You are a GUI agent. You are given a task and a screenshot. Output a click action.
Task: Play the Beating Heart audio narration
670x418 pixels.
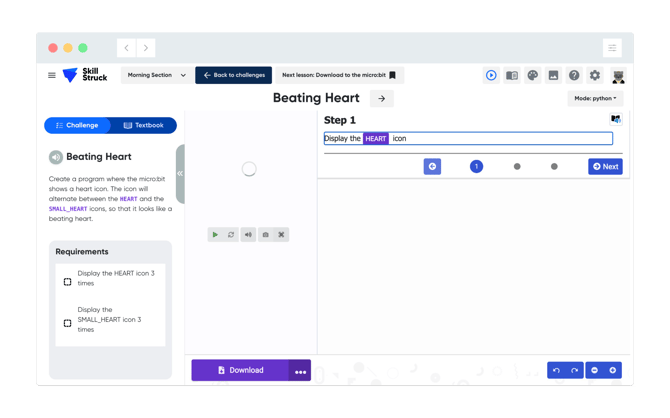click(x=56, y=157)
